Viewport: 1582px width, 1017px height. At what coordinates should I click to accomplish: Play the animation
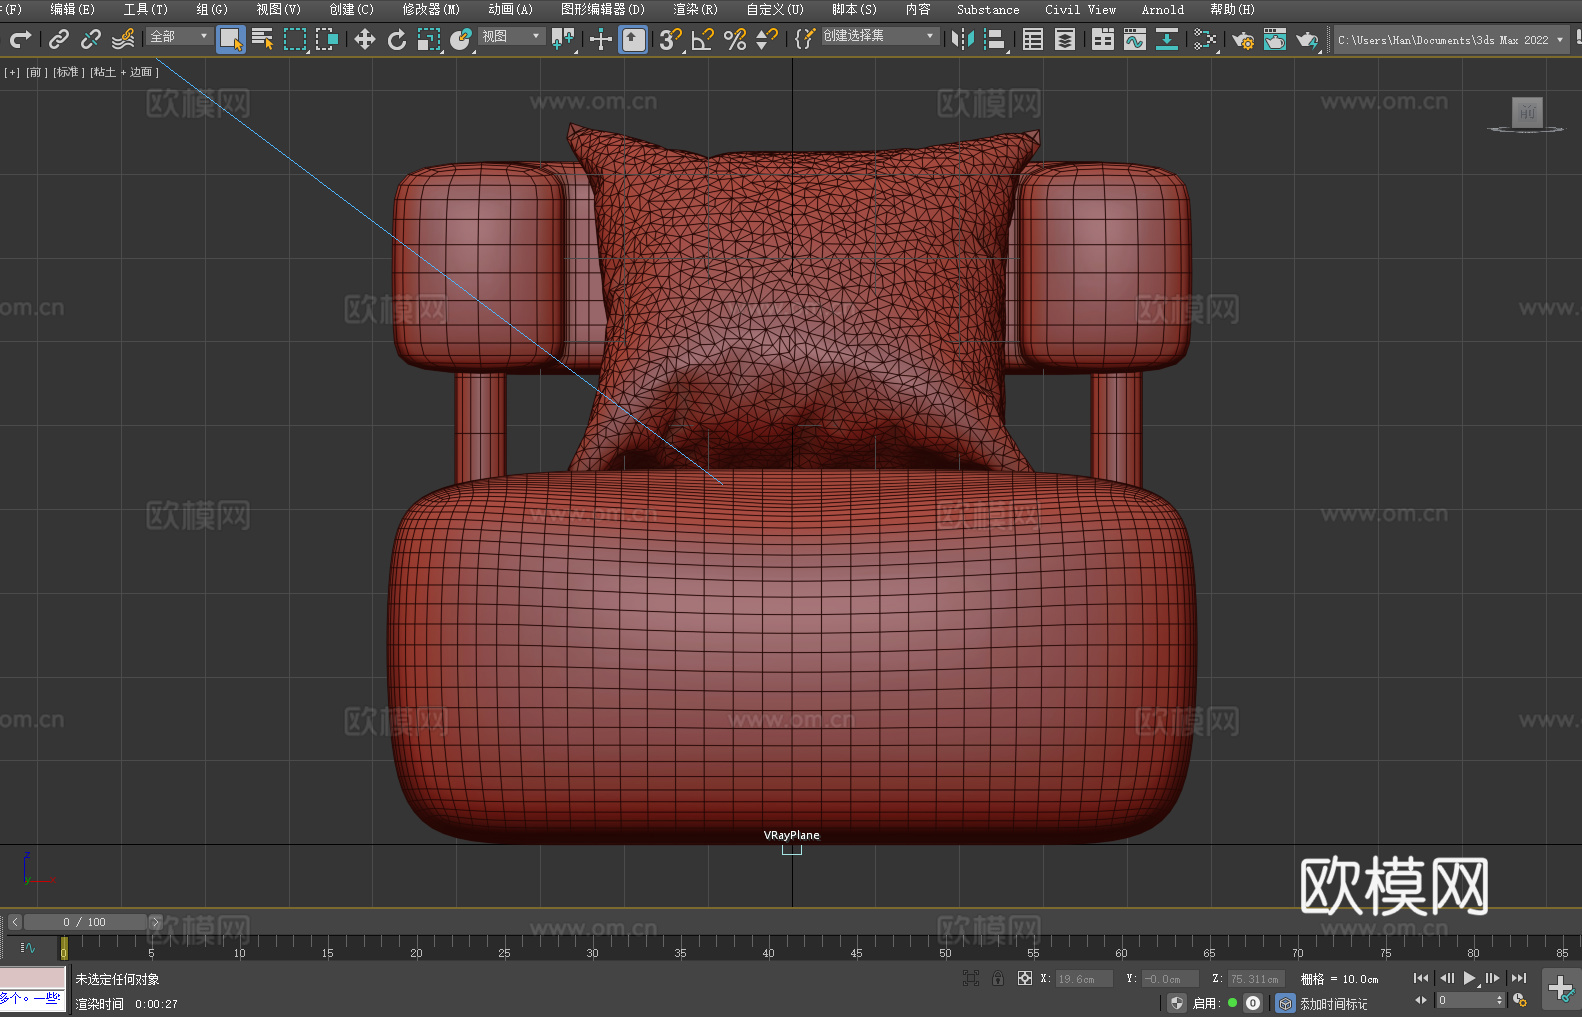tap(1469, 978)
